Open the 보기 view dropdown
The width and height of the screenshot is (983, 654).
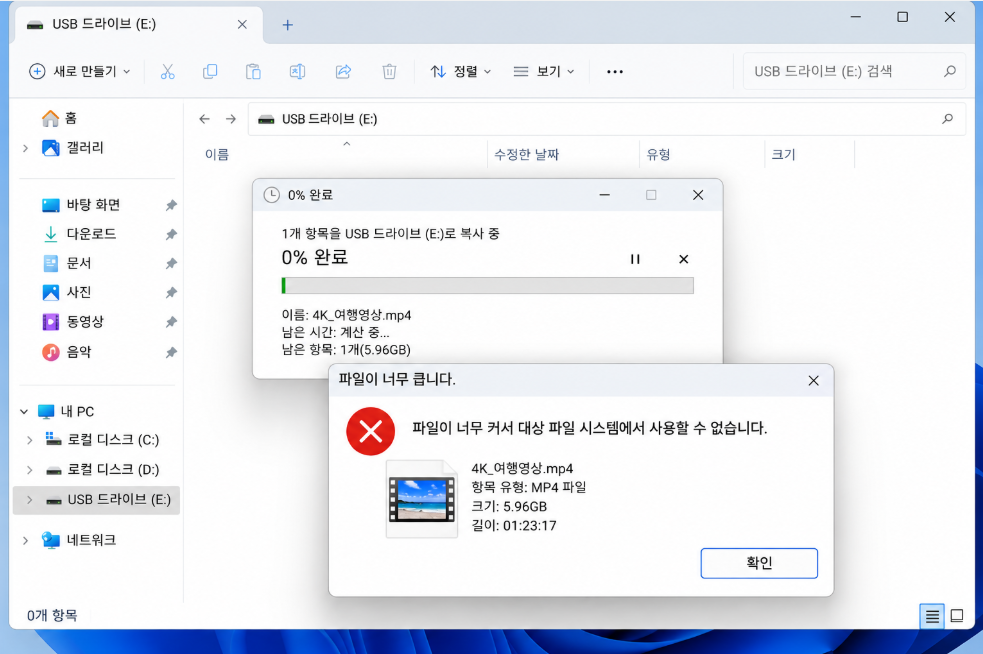point(544,71)
